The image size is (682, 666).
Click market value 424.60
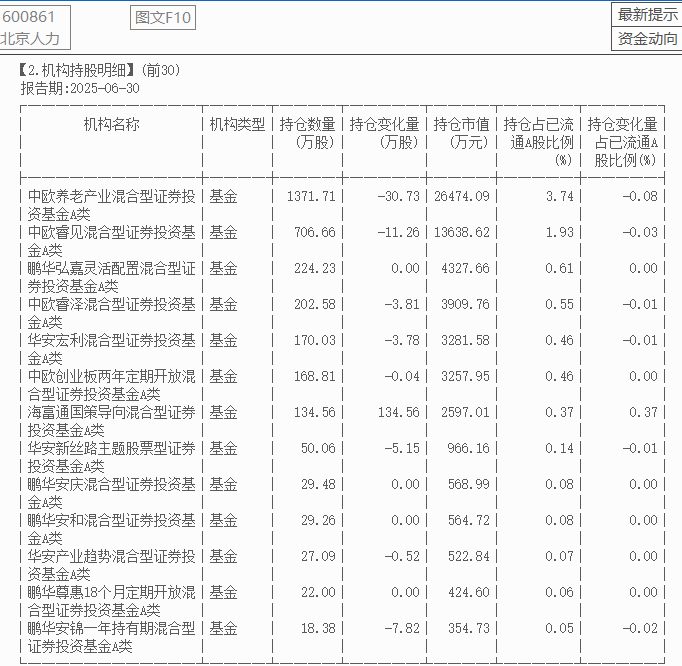[468, 593]
